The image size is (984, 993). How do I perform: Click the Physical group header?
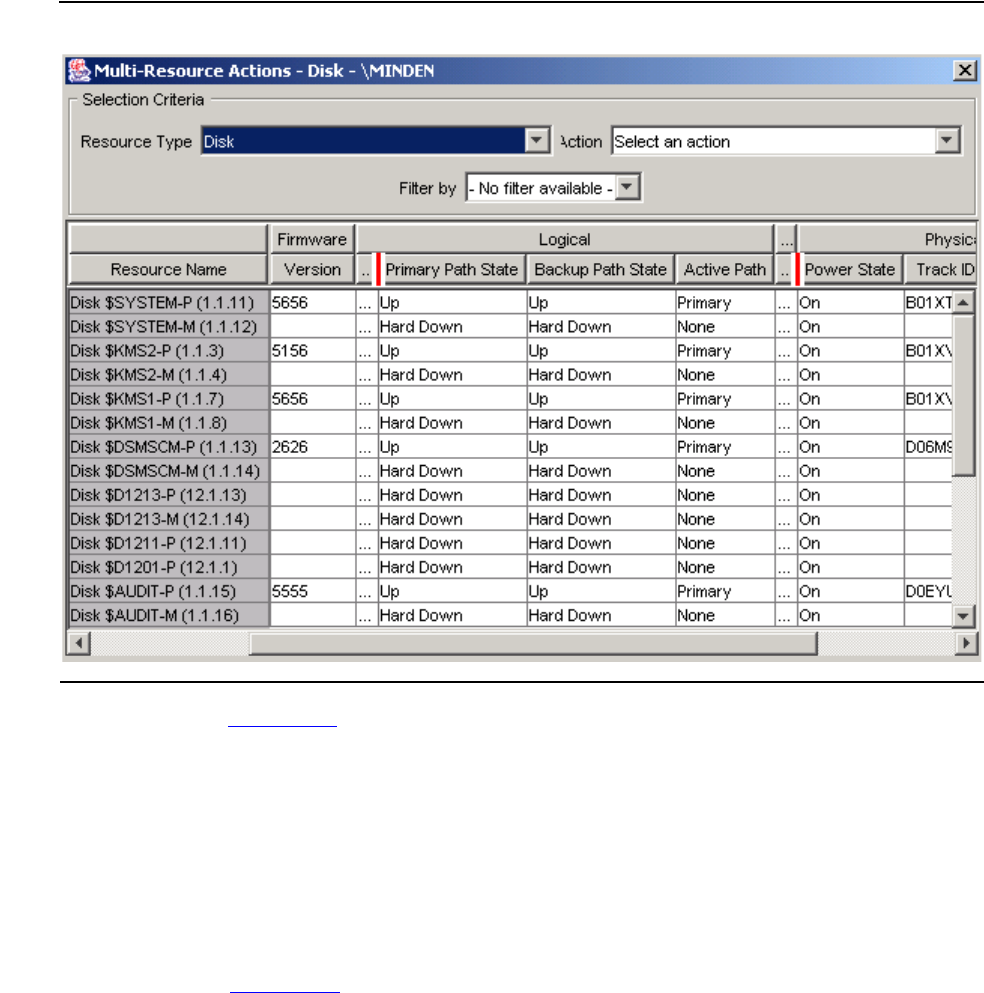click(x=887, y=239)
